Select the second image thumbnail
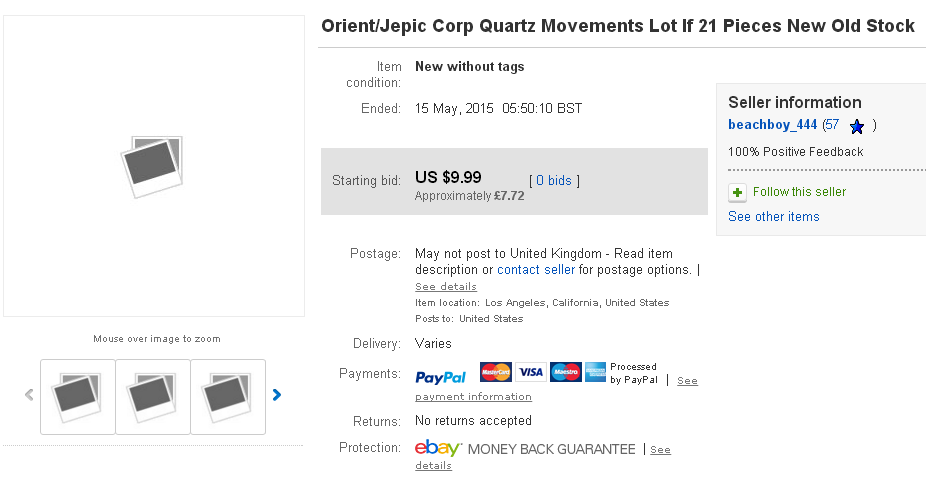The width and height of the screenshot is (926, 483). tap(153, 396)
